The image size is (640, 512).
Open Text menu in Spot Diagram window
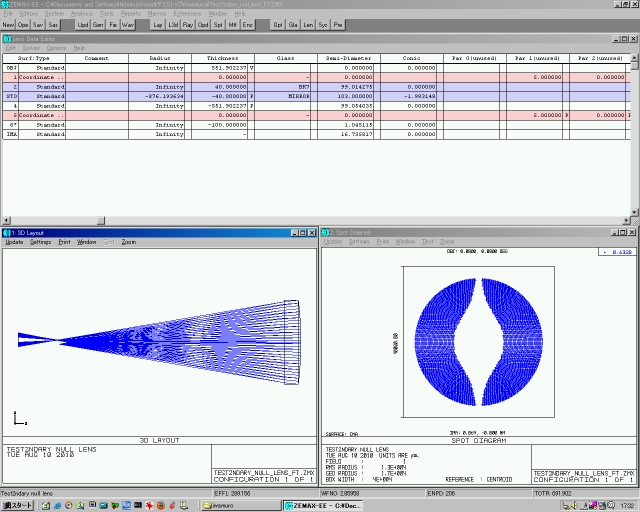(x=427, y=242)
